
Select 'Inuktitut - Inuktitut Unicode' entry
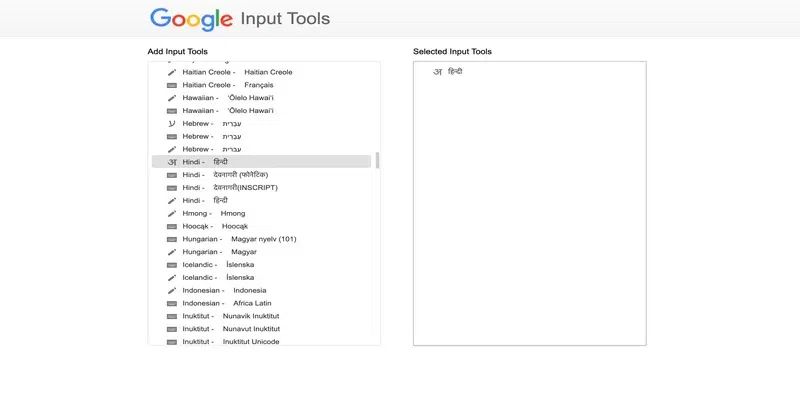[x=231, y=342]
